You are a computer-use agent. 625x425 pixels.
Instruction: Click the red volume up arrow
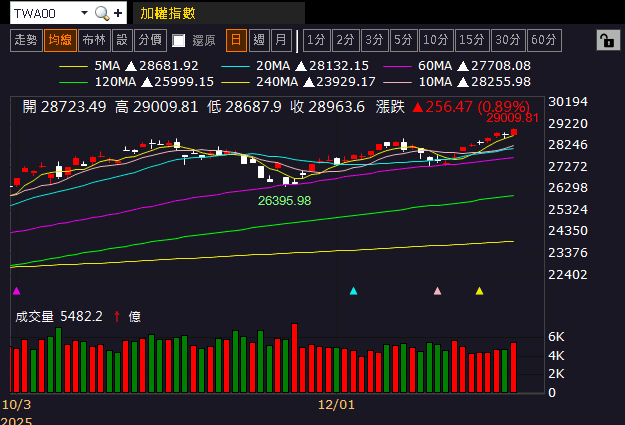pyautogui.click(x=117, y=317)
